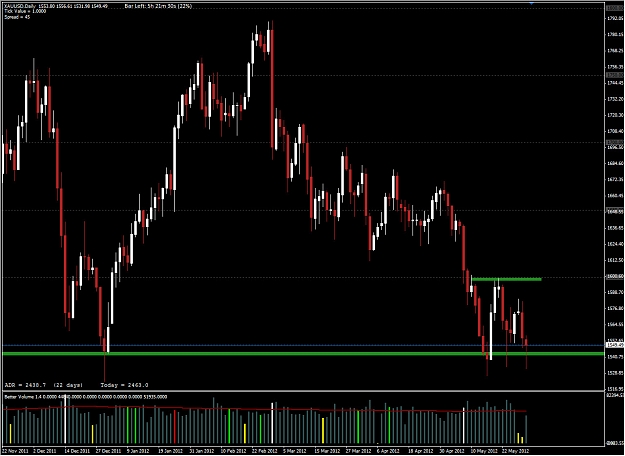Click the highlighted current price tag 1549.49
The width and height of the screenshot is (625, 456).
(615, 345)
